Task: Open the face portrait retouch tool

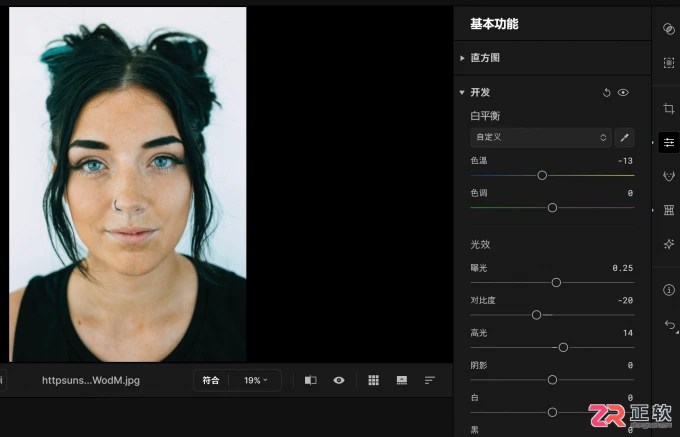Action: [669, 176]
